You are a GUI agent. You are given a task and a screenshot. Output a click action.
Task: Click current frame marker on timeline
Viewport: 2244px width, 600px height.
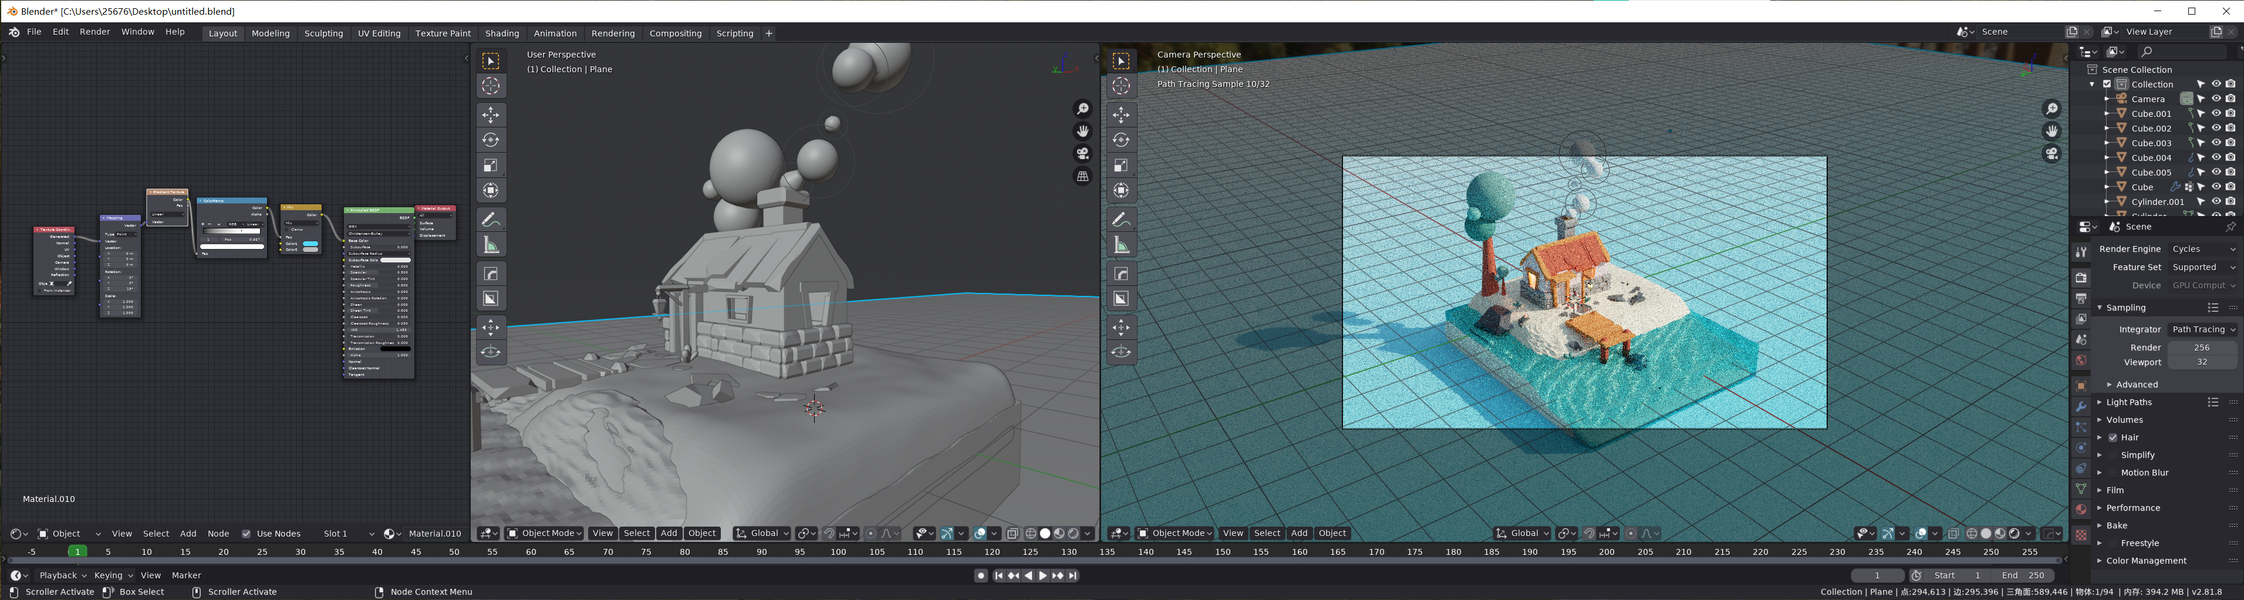click(77, 552)
